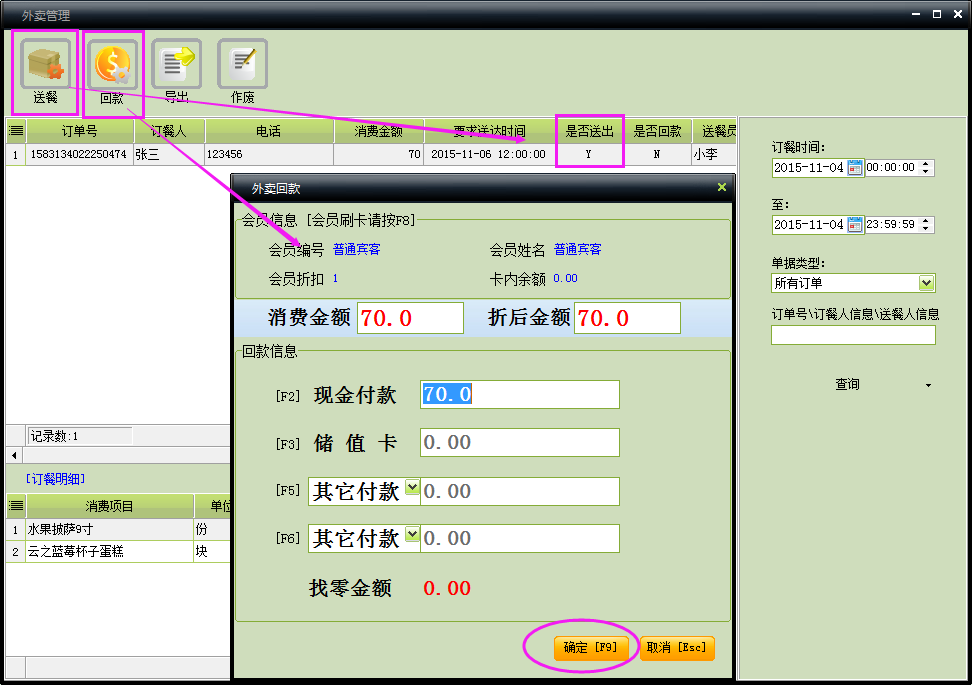Focus the 现金付款 amount field
This screenshot has width=972, height=685.
tap(519, 394)
